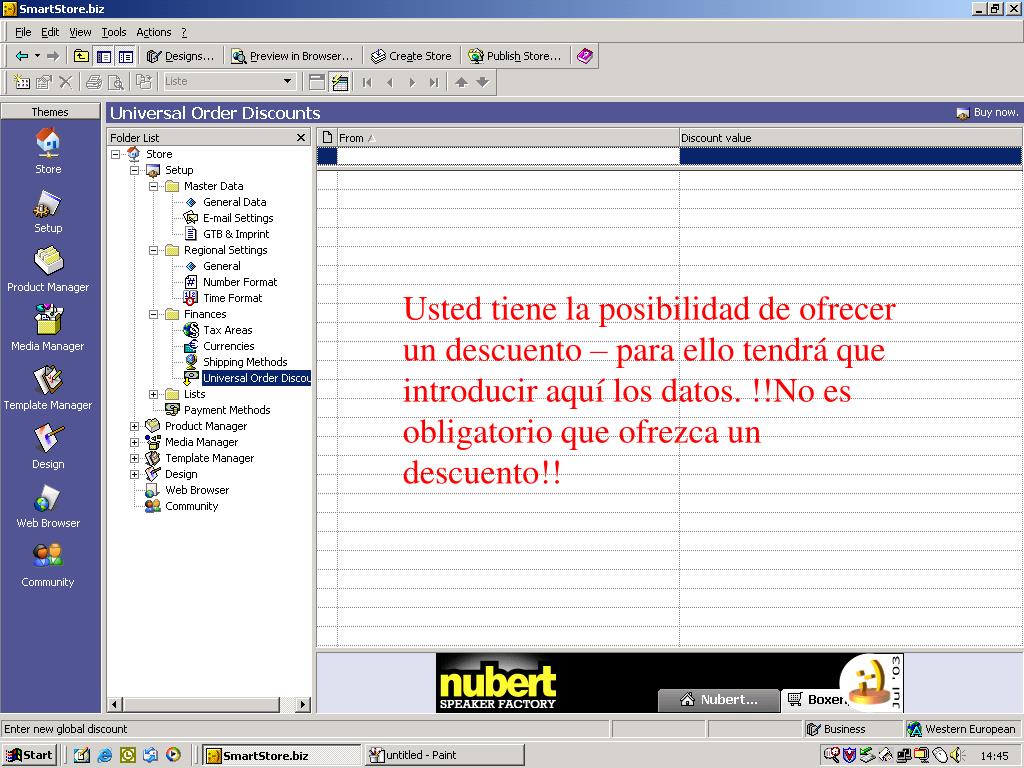Viewport: 1024px width, 768px height.
Task: Click the Create Store button
Action: (411, 56)
